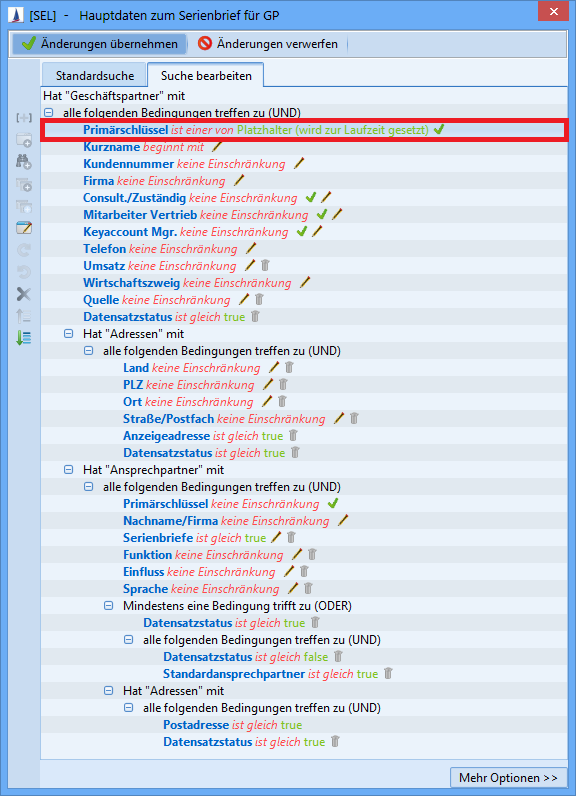Toggle green checkmark on Consult./Zuständig row
Viewport: 576px width, 796px height.
(311, 197)
